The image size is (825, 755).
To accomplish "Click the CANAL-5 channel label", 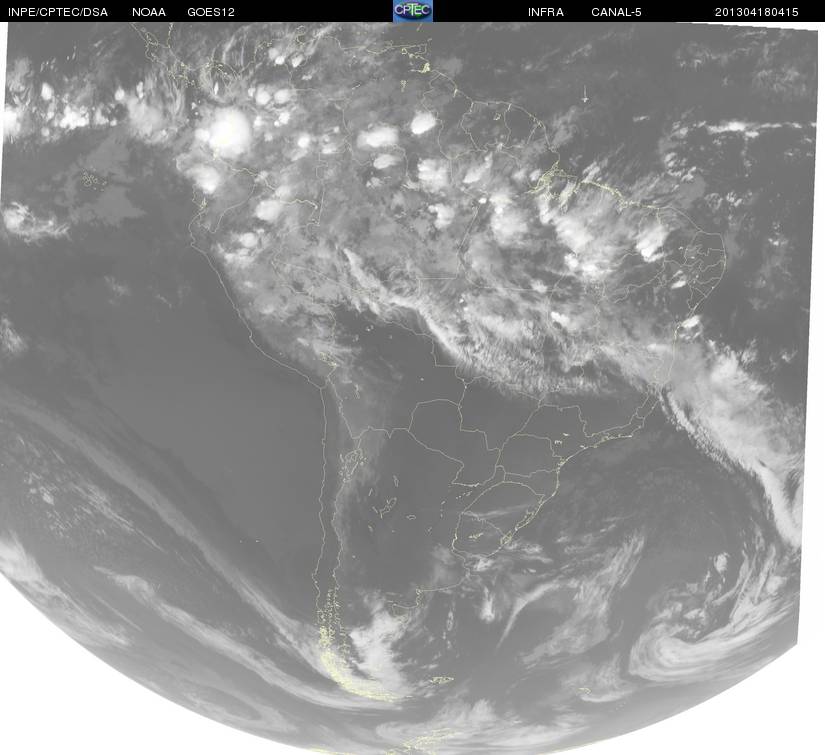I will pos(616,12).
